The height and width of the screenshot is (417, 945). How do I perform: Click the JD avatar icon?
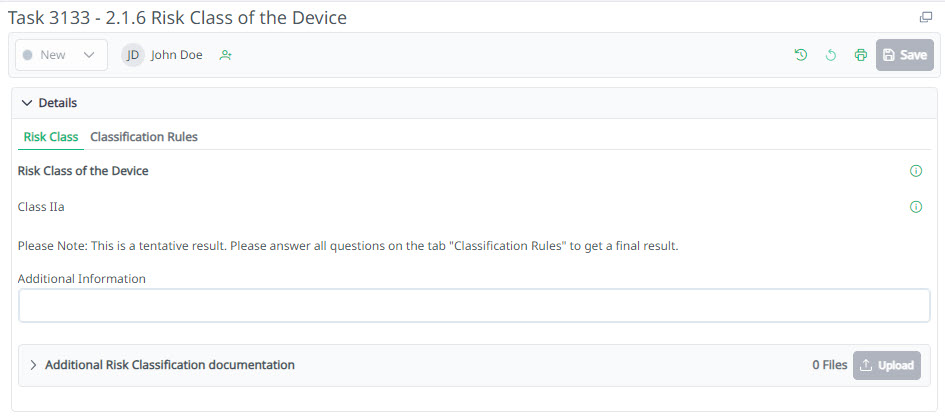tap(133, 55)
